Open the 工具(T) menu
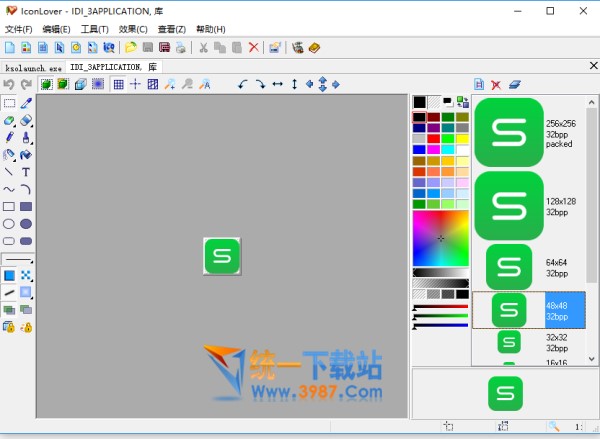 pyautogui.click(x=95, y=29)
